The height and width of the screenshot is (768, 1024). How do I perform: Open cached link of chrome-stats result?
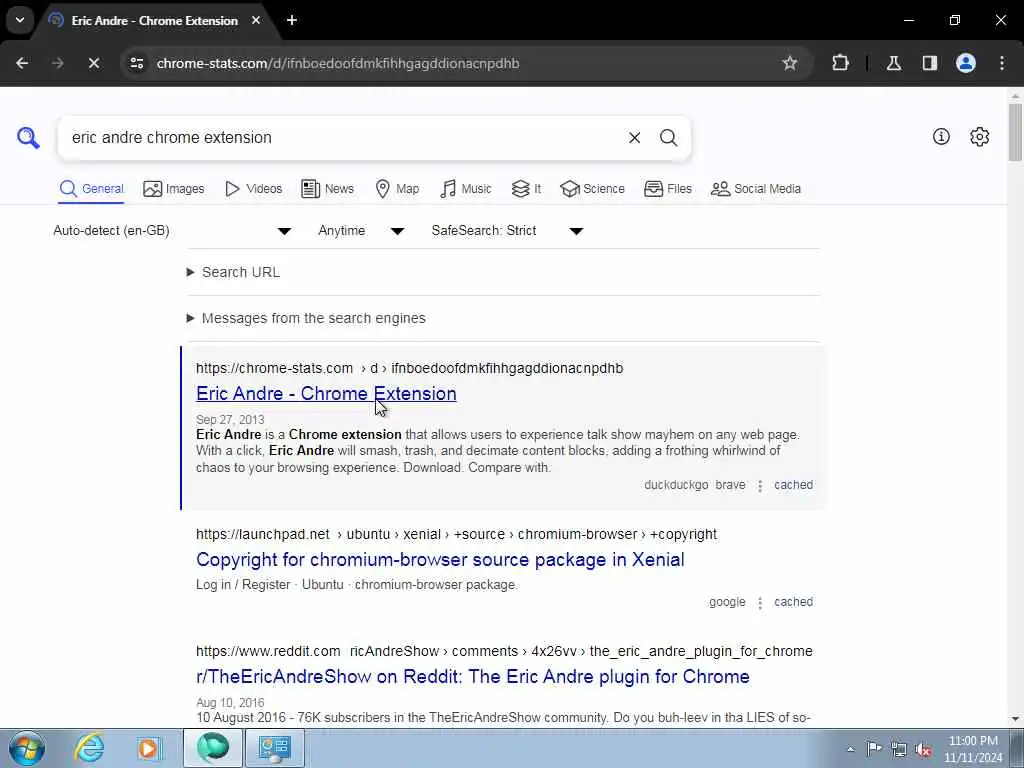[x=793, y=485]
